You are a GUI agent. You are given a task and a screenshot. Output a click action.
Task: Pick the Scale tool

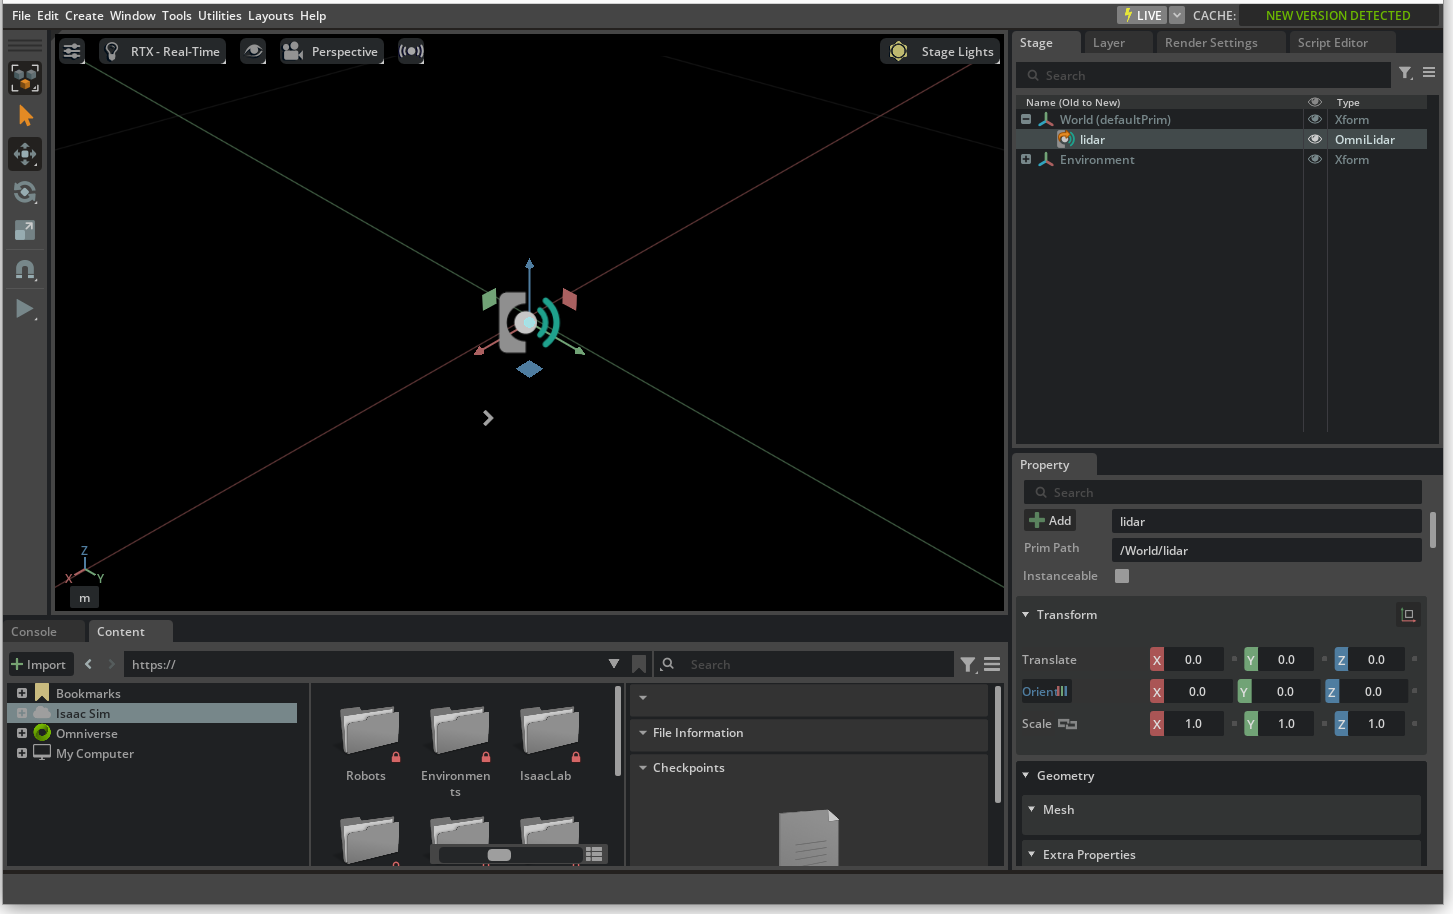[25, 230]
